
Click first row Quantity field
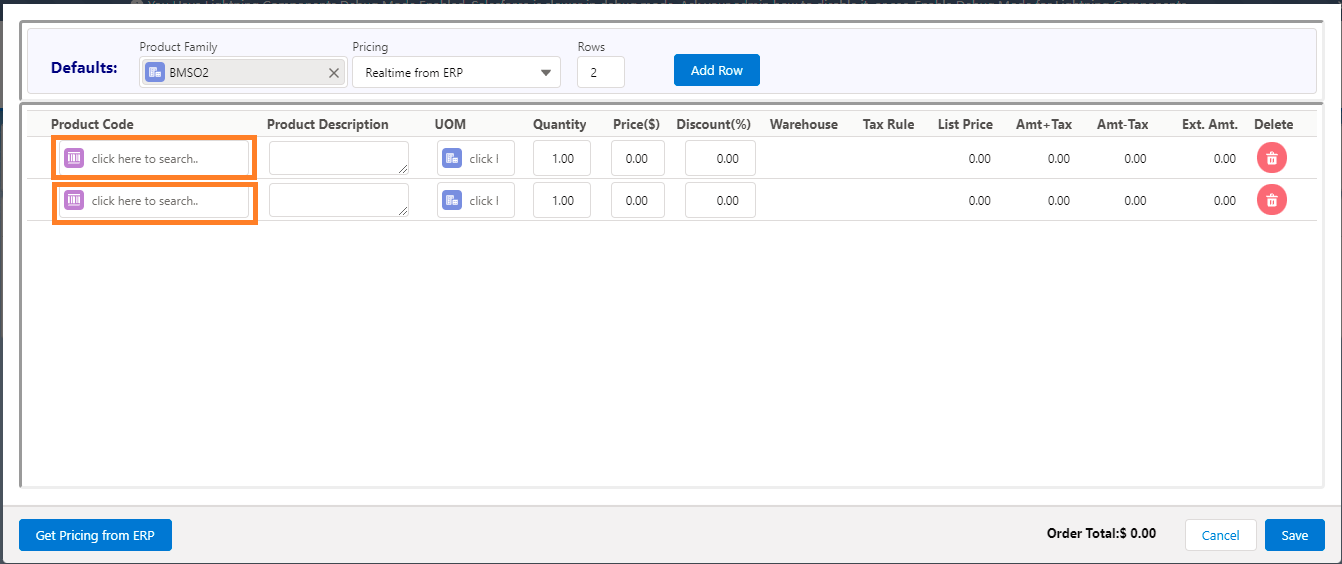pos(562,158)
